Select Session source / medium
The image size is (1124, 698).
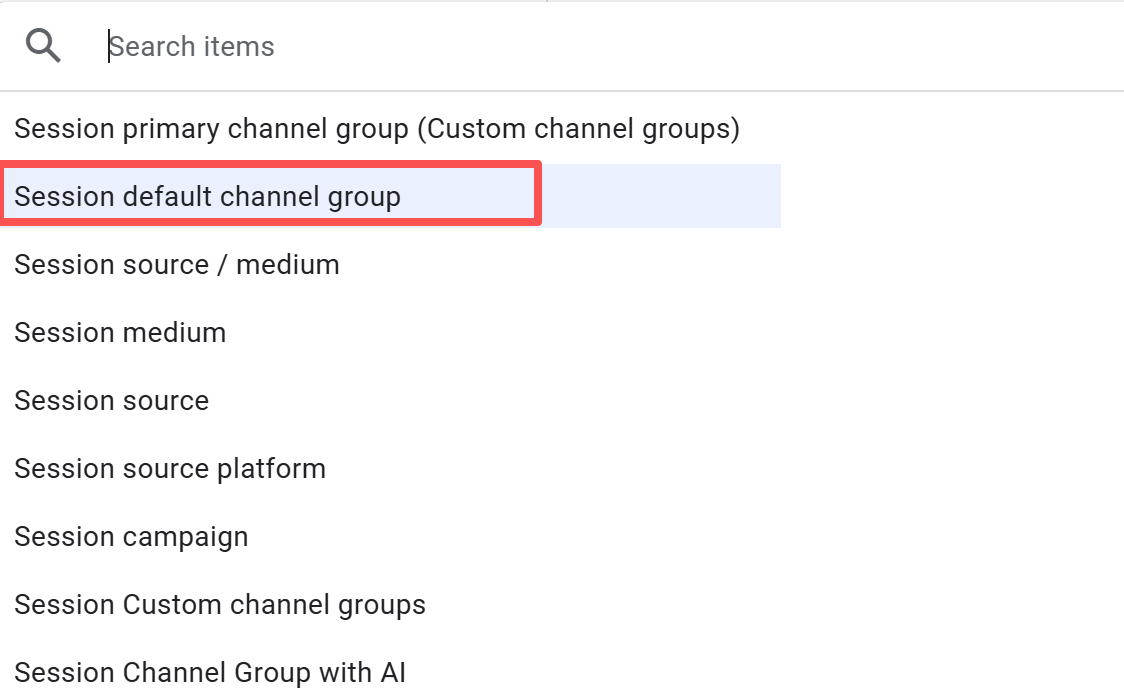(177, 264)
